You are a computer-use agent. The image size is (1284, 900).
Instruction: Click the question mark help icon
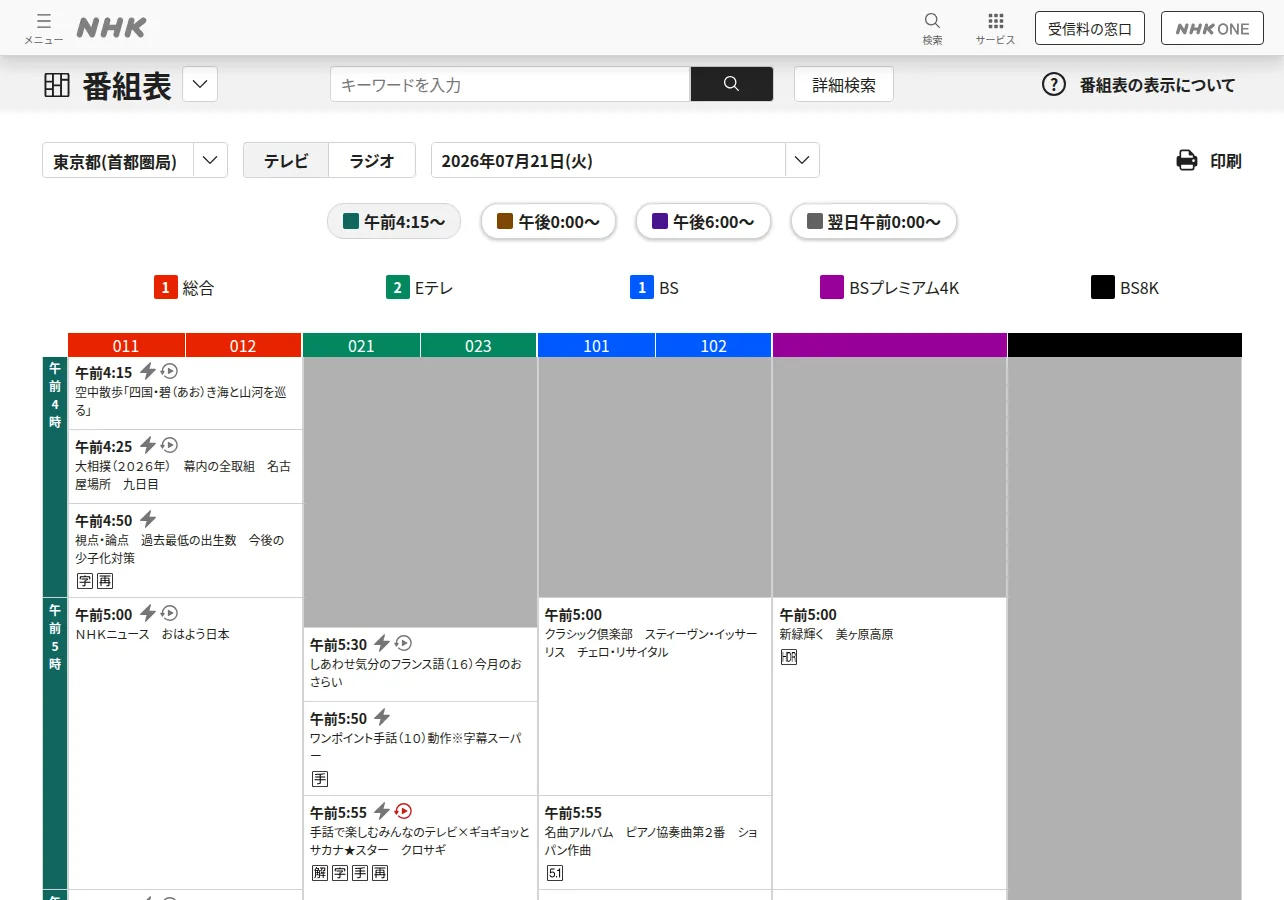(1054, 84)
